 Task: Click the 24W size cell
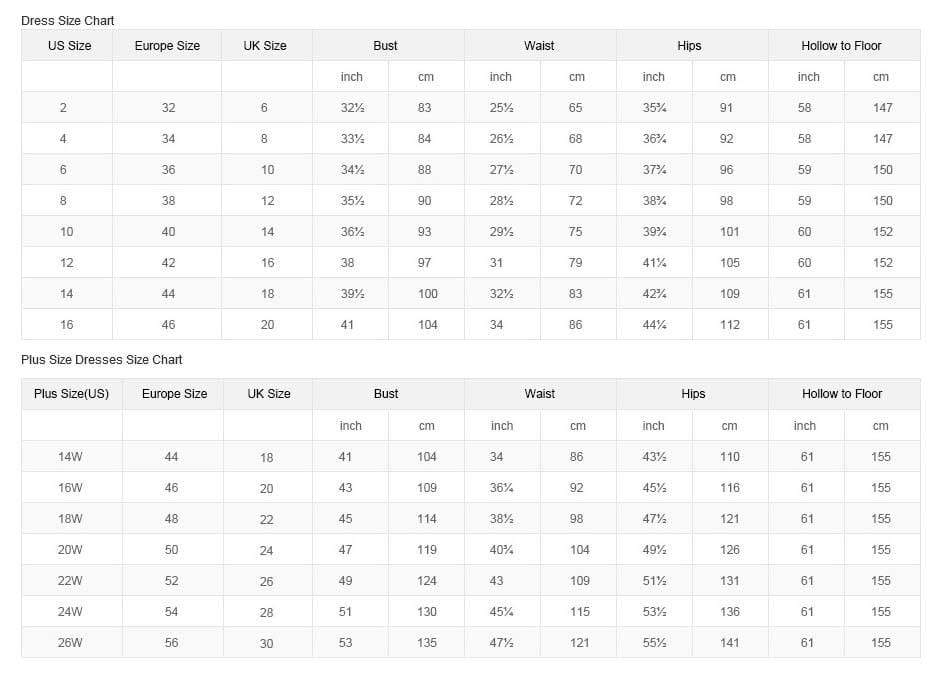point(70,612)
